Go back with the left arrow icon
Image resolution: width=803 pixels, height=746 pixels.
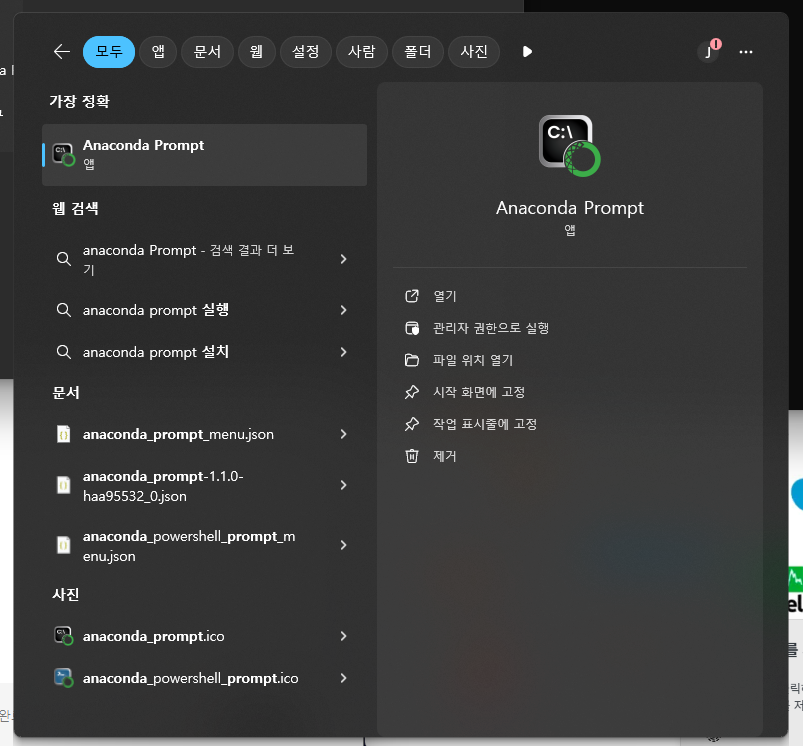click(61, 52)
